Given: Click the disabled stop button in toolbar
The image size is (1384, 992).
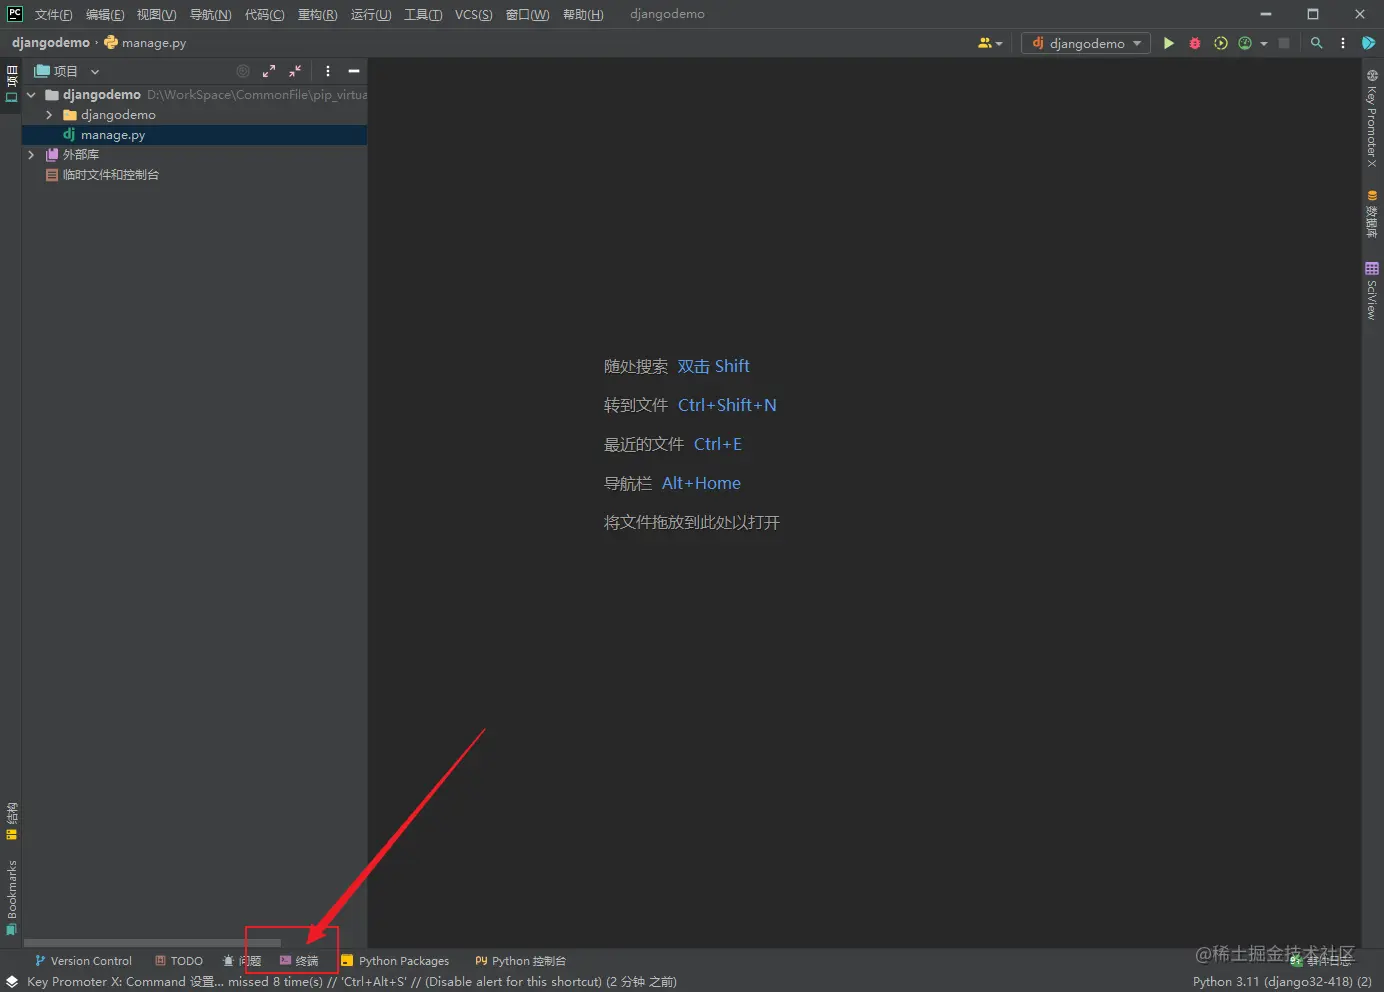Looking at the screenshot, I should [x=1284, y=43].
